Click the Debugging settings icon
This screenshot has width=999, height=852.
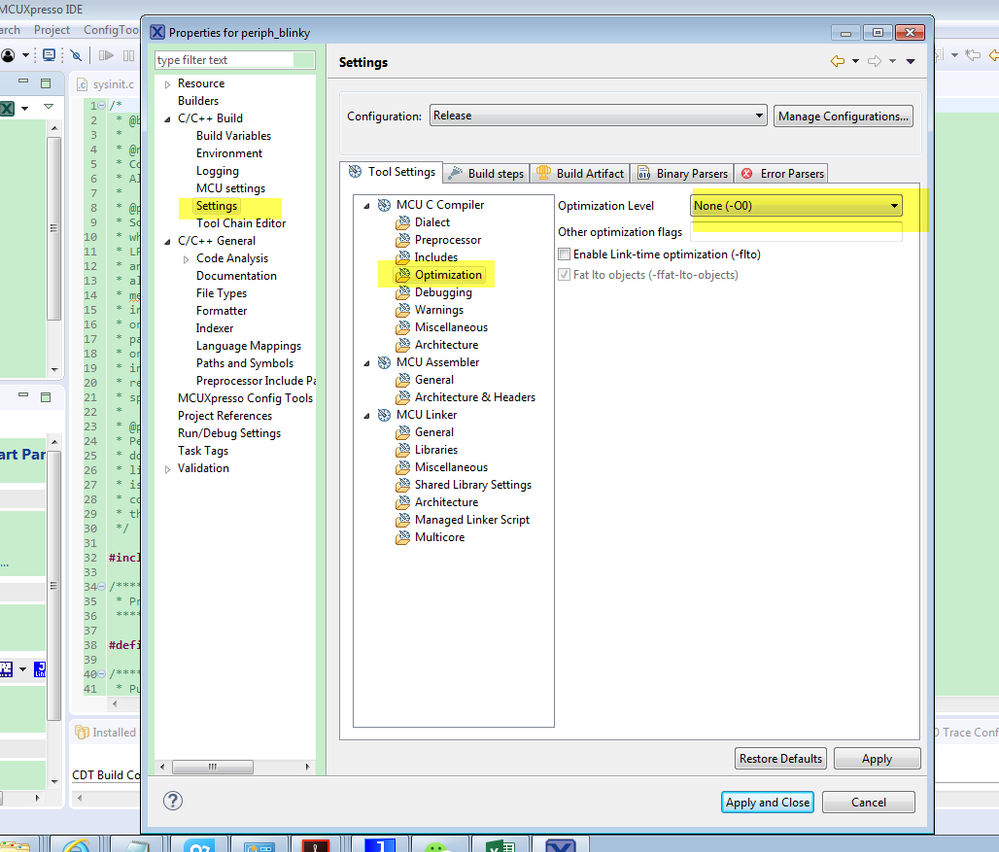pyautogui.click(x=403, y=292)
